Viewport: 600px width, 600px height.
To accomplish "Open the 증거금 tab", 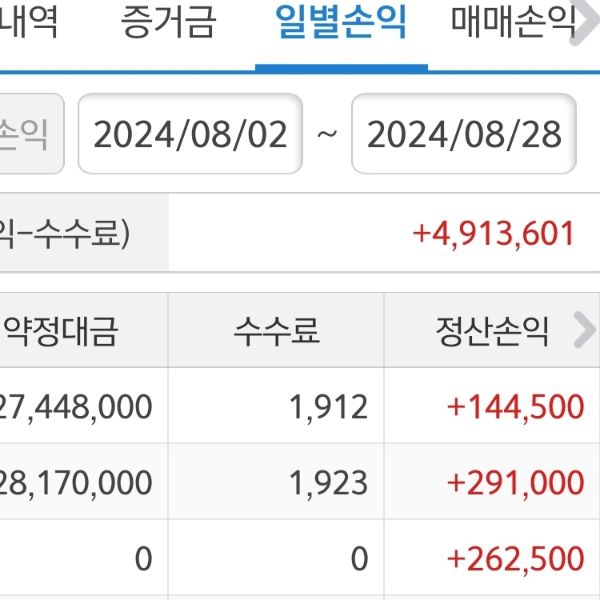I will pos(168,24).
